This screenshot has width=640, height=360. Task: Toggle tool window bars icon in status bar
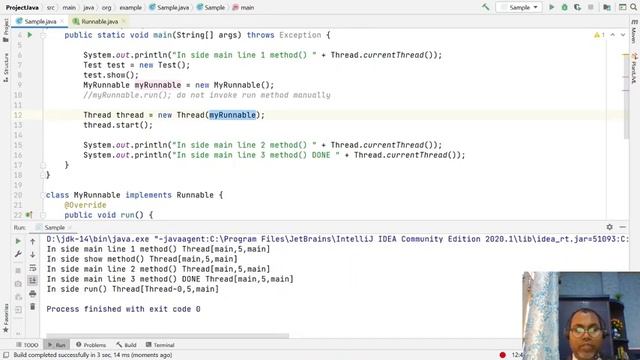(6, 355)
